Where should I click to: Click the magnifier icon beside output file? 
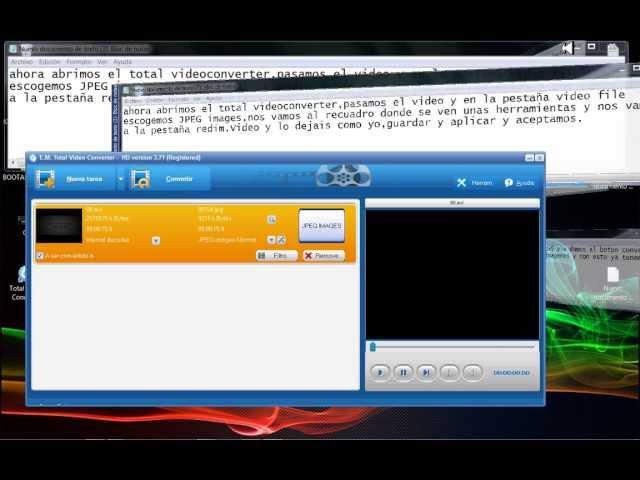tap(271, 220)
